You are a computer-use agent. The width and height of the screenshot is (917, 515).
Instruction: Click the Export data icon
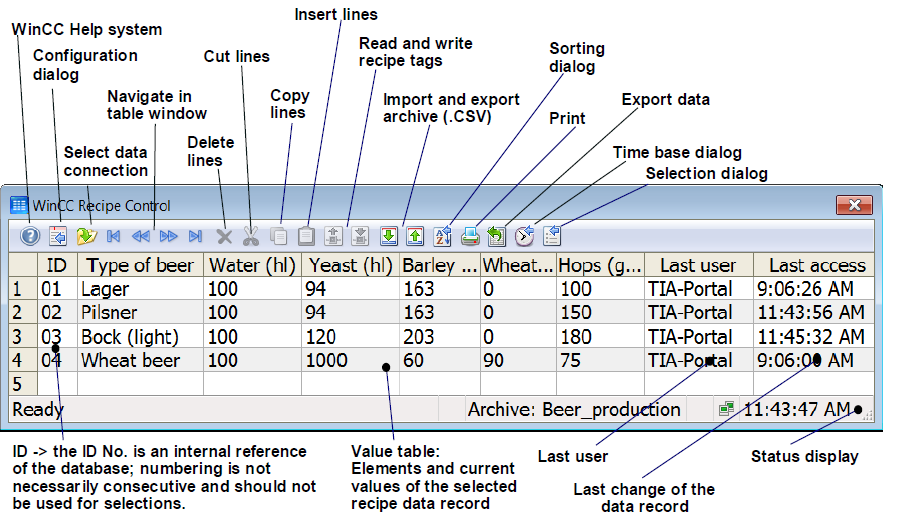click(497, 236)
